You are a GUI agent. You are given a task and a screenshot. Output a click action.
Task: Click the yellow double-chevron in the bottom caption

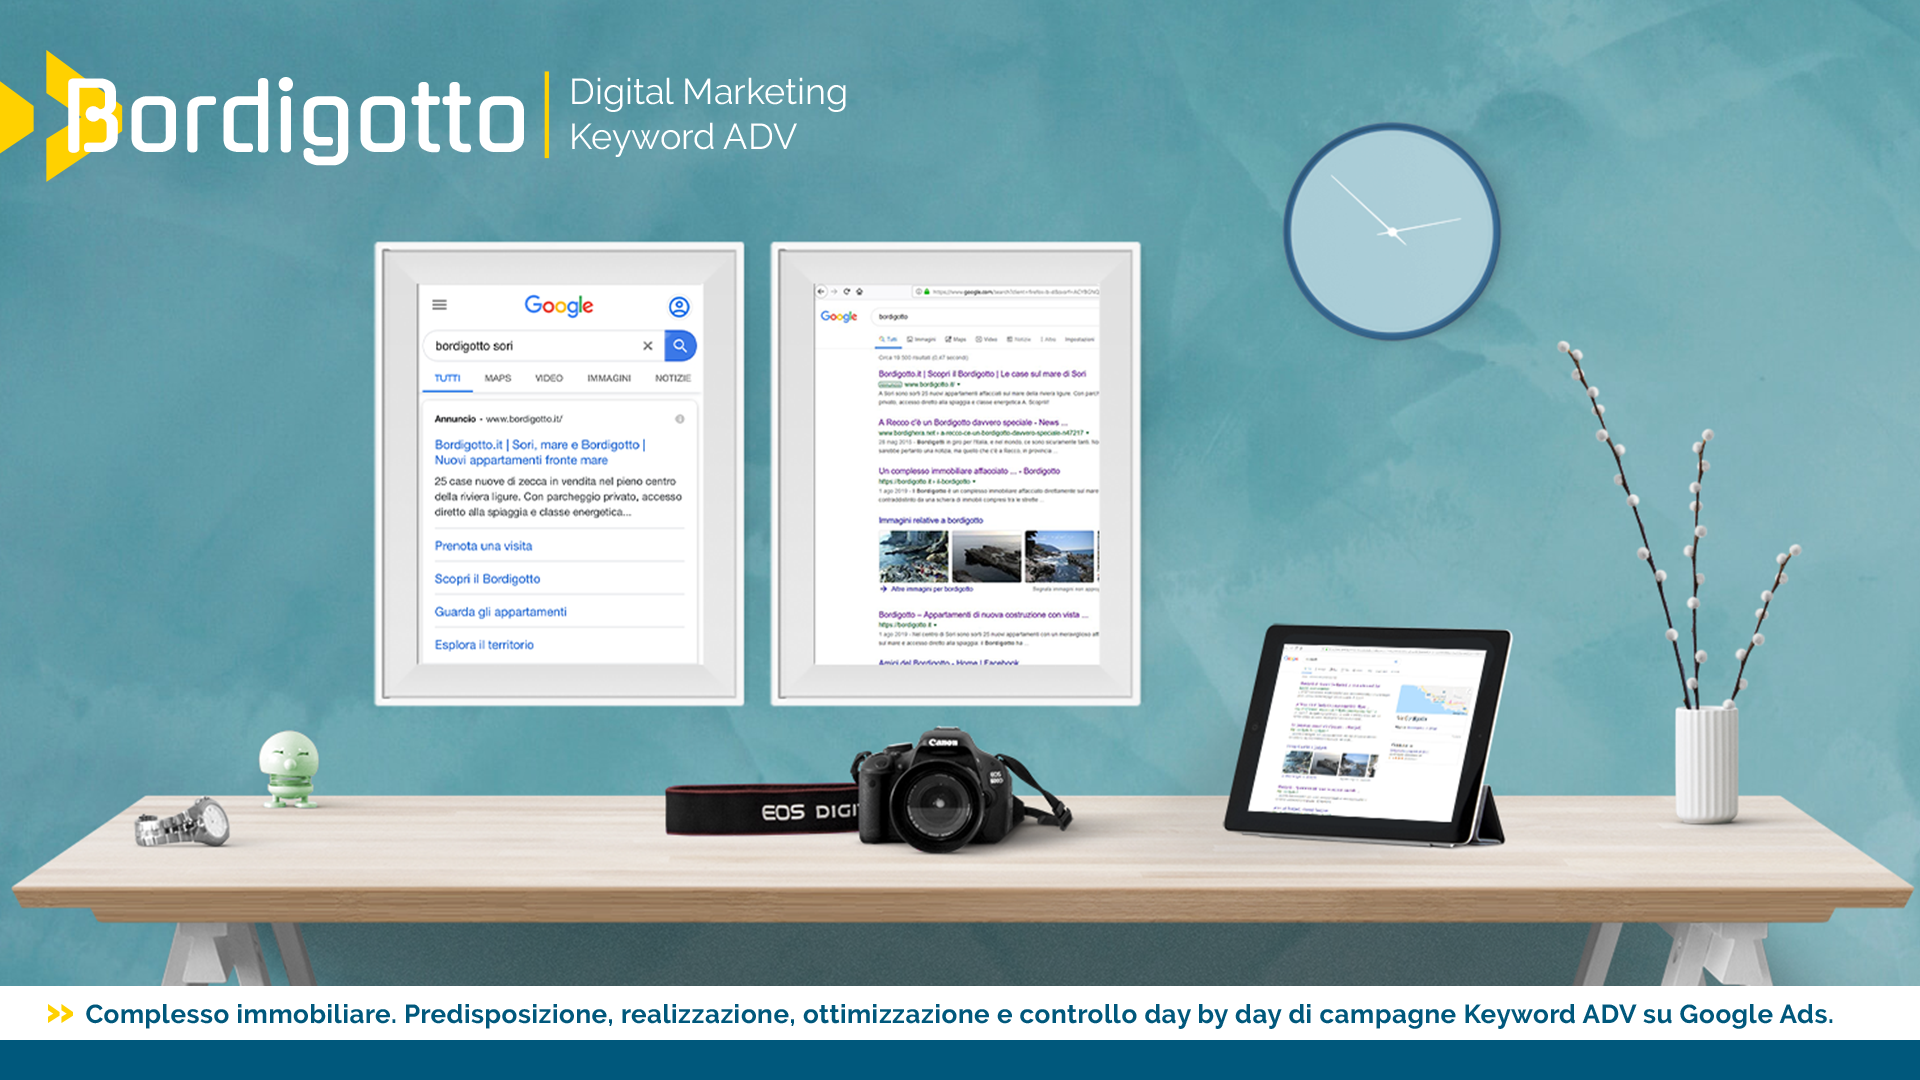click(60, 1014)
